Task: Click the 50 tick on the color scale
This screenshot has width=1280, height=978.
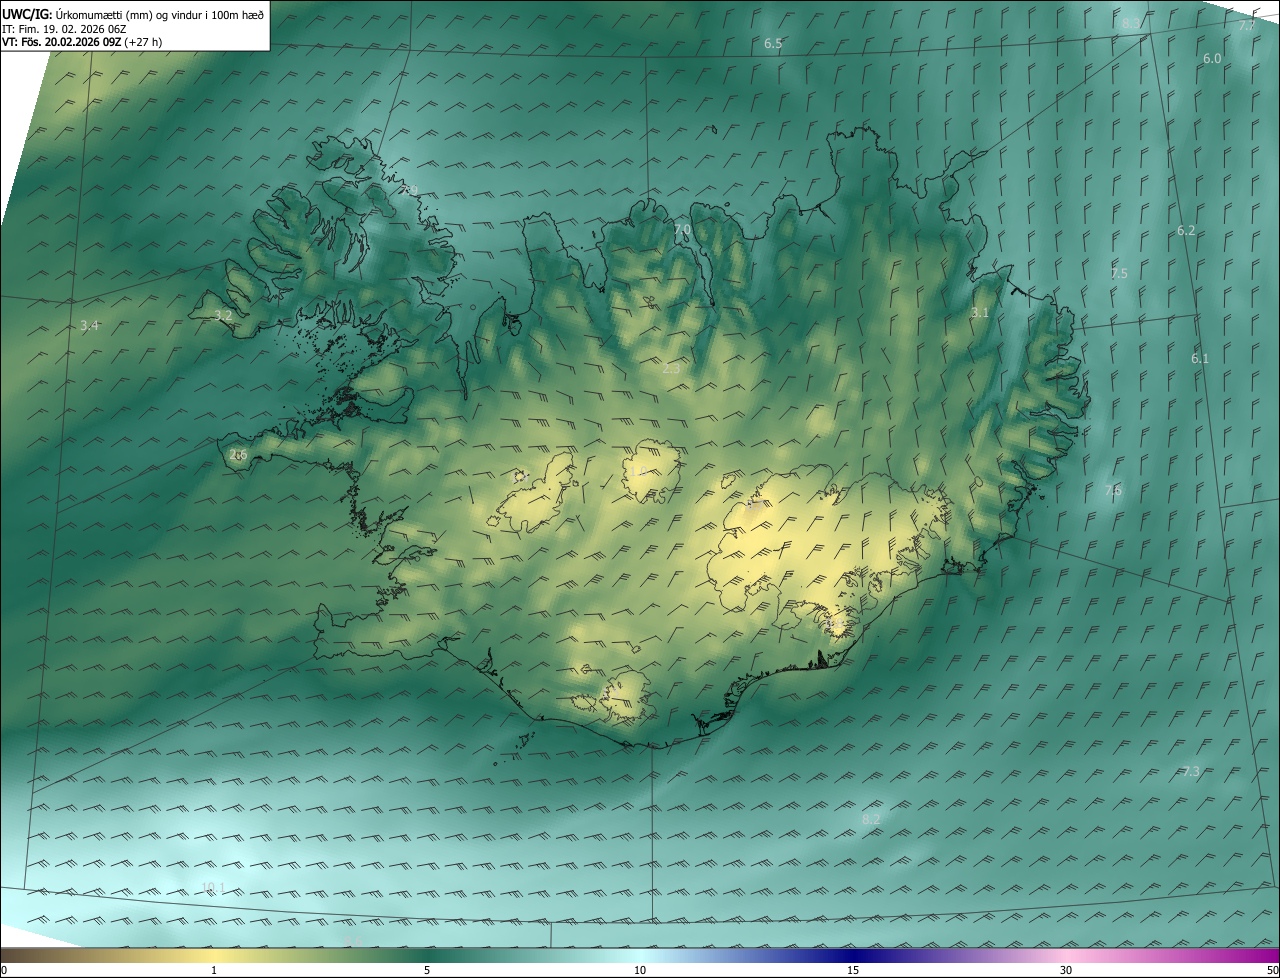Action: 1272,970
